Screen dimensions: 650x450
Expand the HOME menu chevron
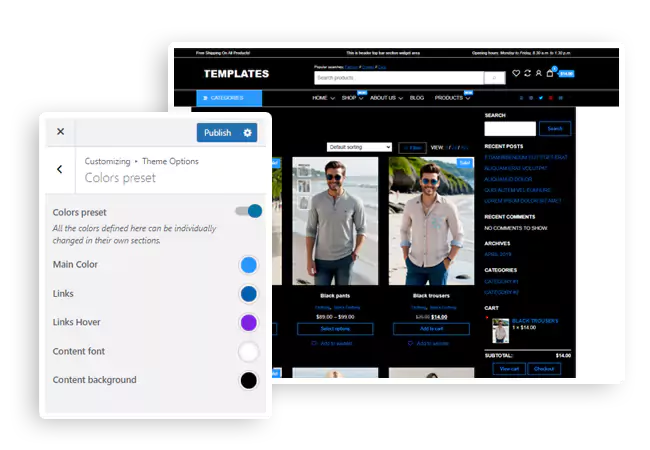pos(332,99)
